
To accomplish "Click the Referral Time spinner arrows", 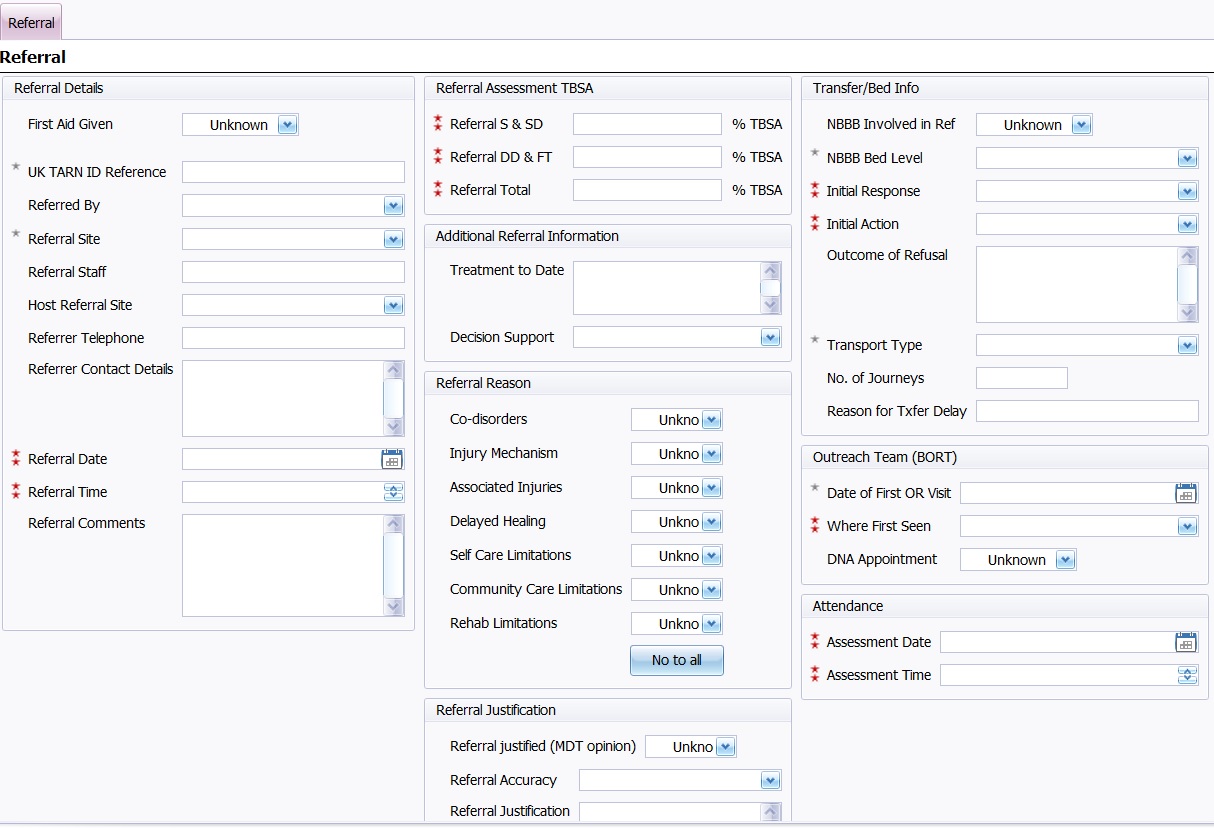I will (x=393, y=492).
